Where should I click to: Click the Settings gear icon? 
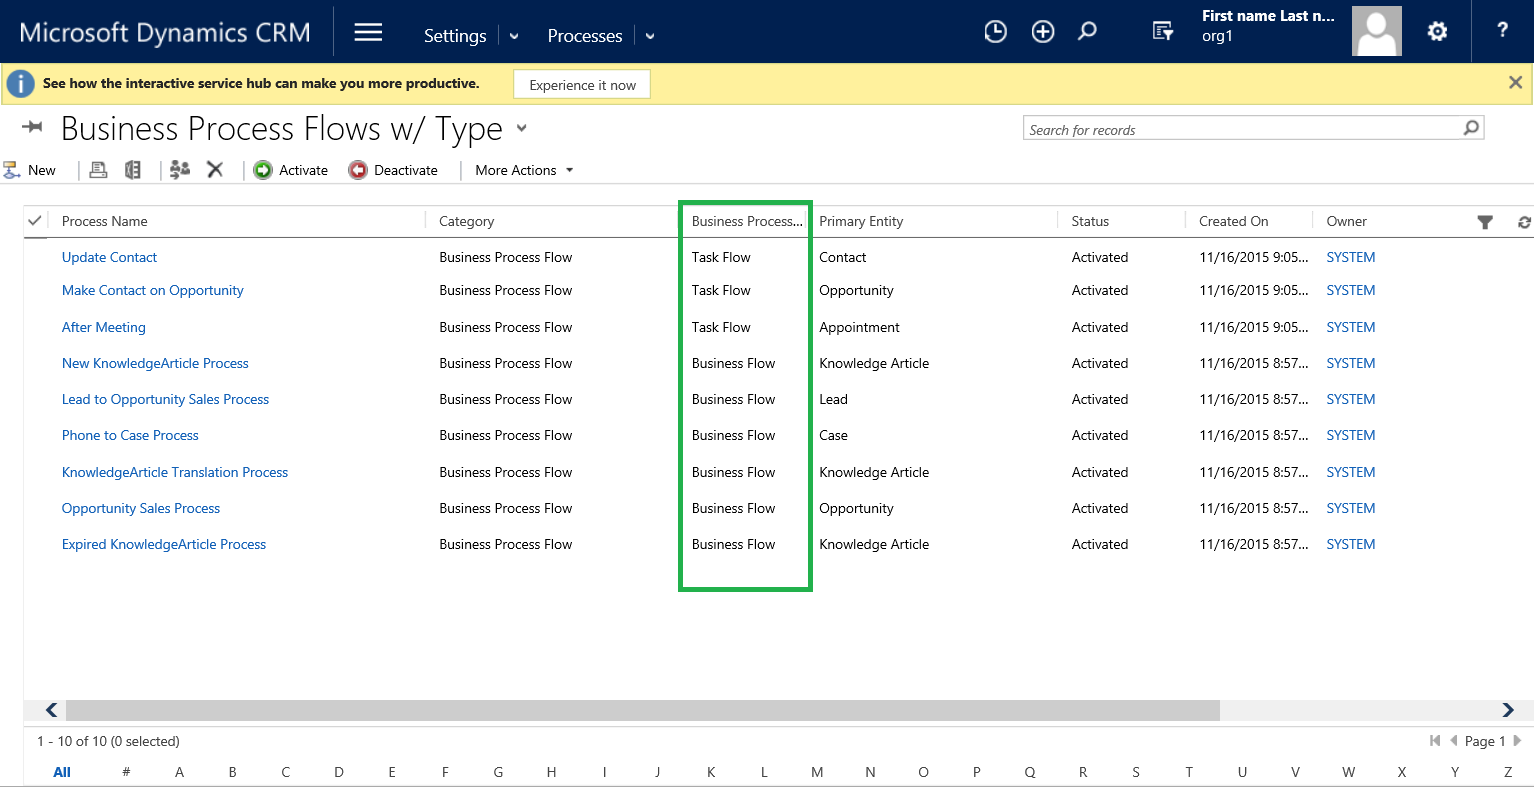(x=1437, y=31)
